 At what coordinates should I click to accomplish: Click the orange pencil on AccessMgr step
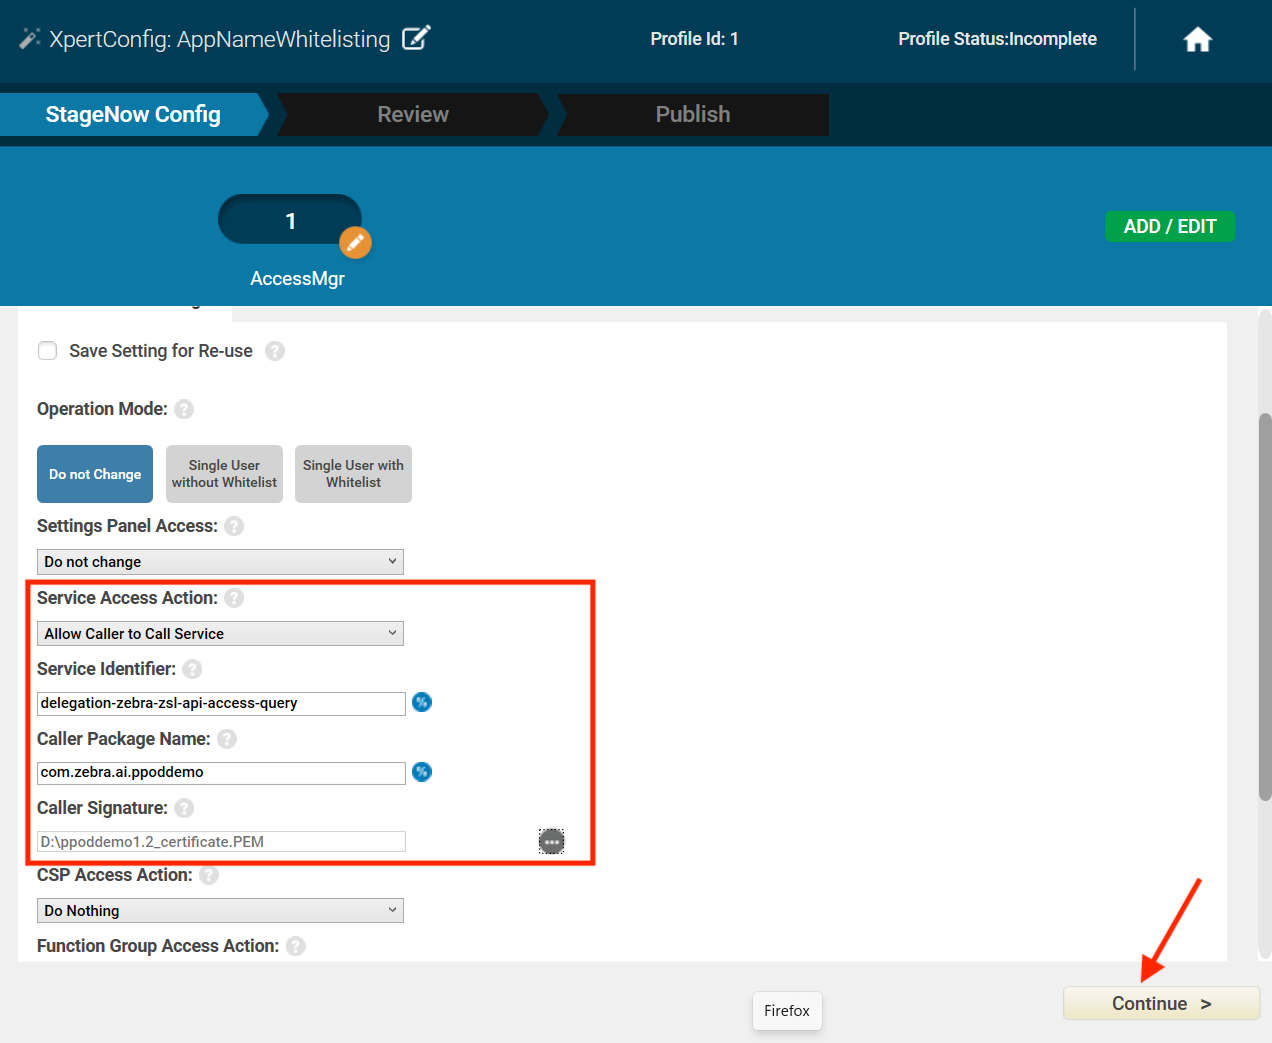(x=355, y=242)
